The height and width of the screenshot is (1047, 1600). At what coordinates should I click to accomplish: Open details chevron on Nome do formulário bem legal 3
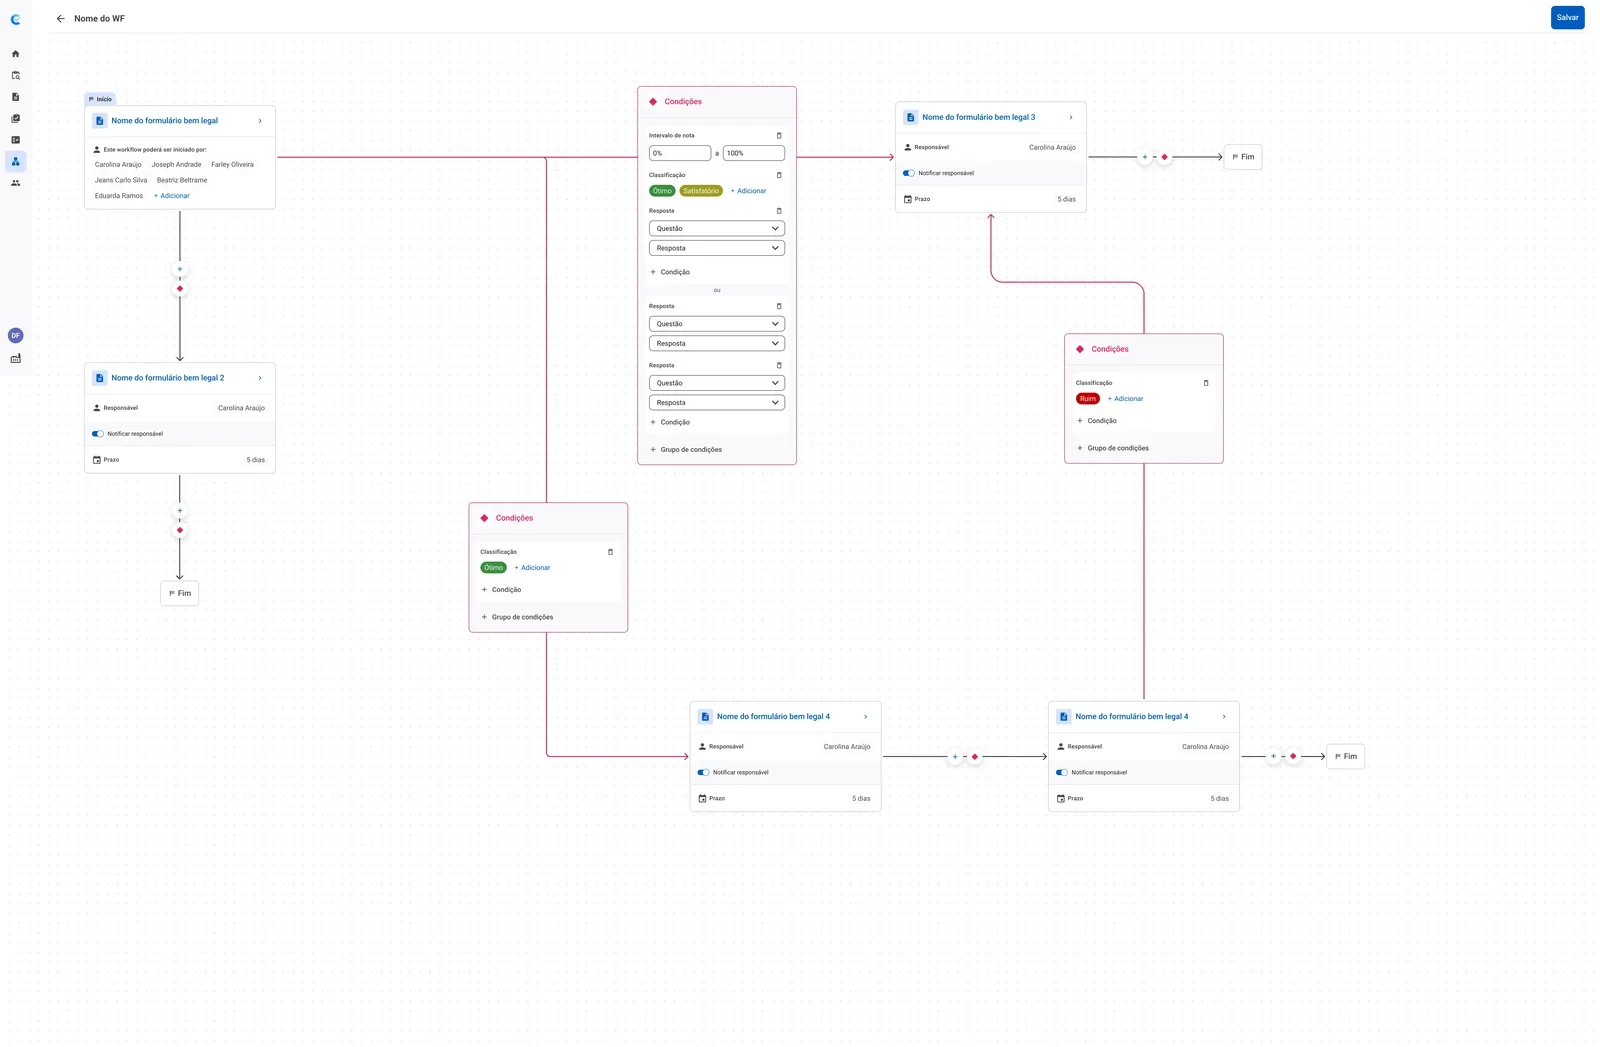pos(1070,117)
